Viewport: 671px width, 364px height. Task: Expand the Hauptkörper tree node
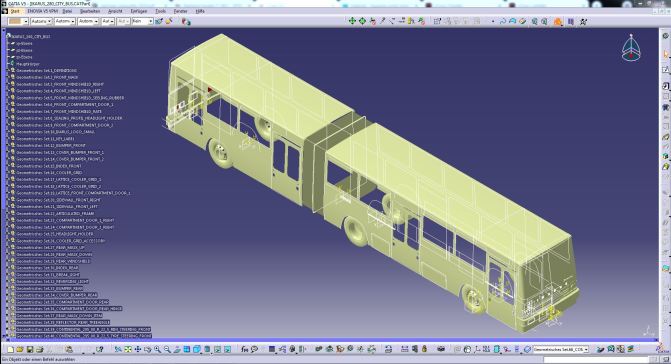click(8, 64)
